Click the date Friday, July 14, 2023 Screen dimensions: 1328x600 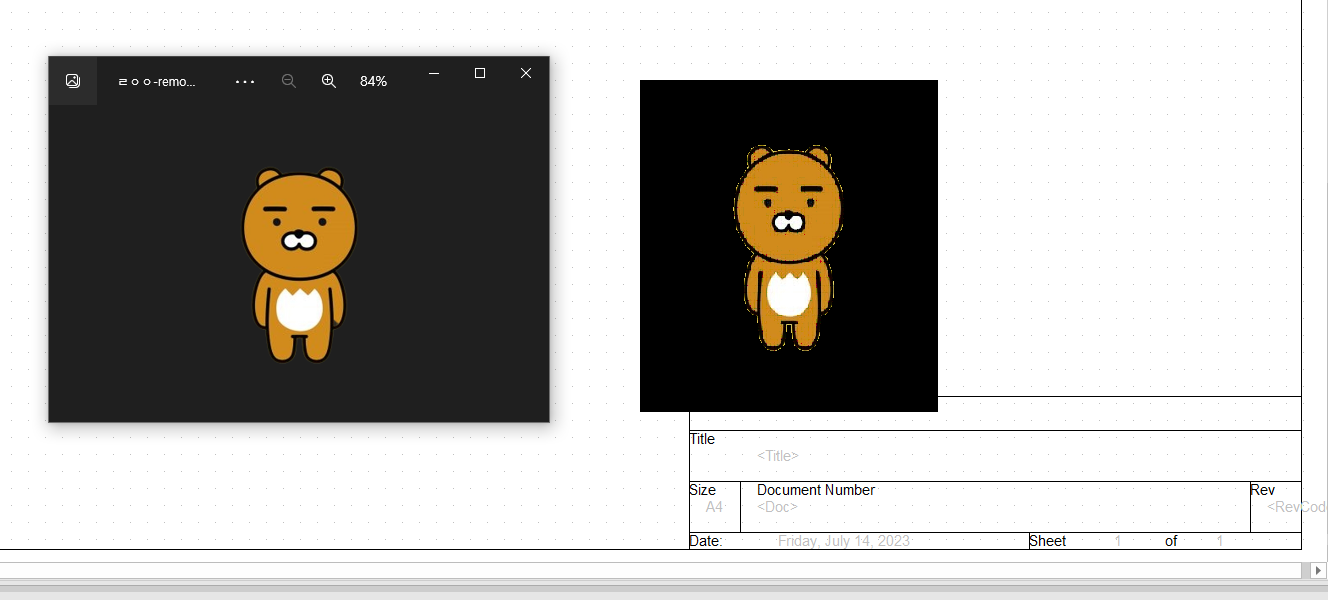844,541
